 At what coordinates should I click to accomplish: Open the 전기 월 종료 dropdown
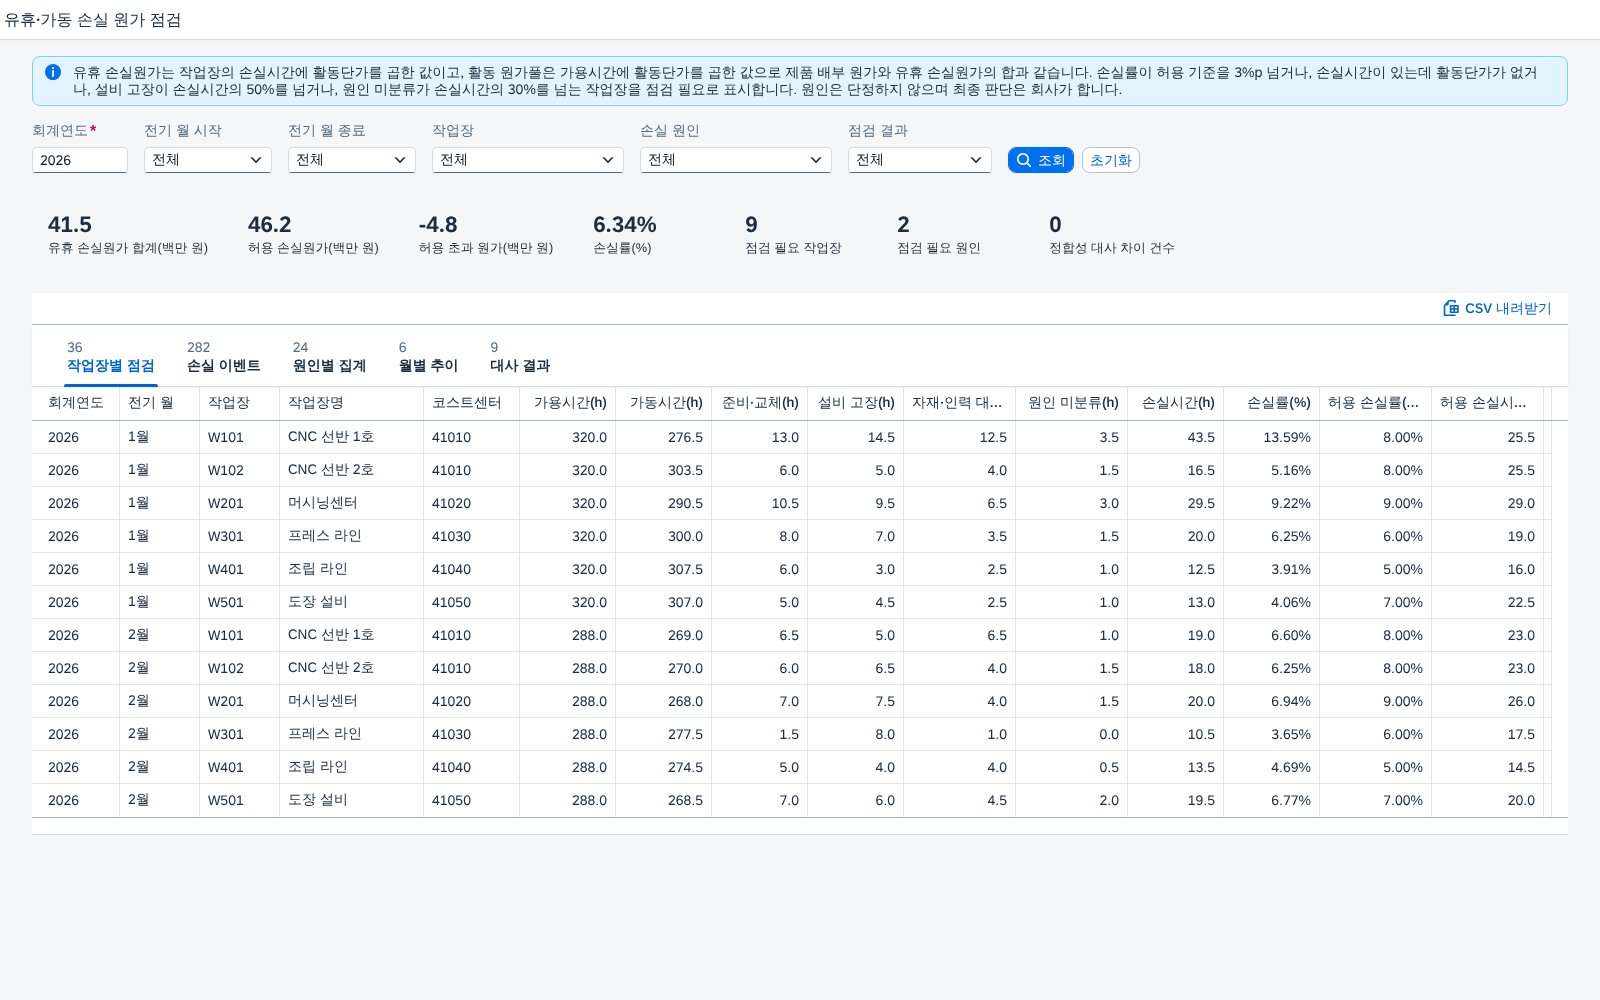[352, 160]
